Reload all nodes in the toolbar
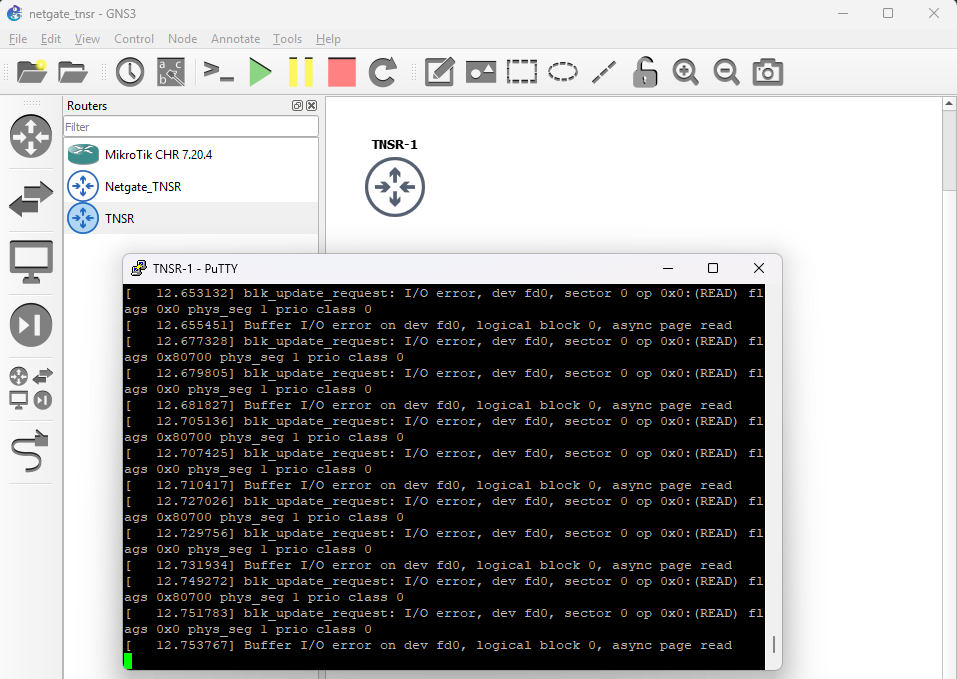957x679 pixels. tap(383, 72)
